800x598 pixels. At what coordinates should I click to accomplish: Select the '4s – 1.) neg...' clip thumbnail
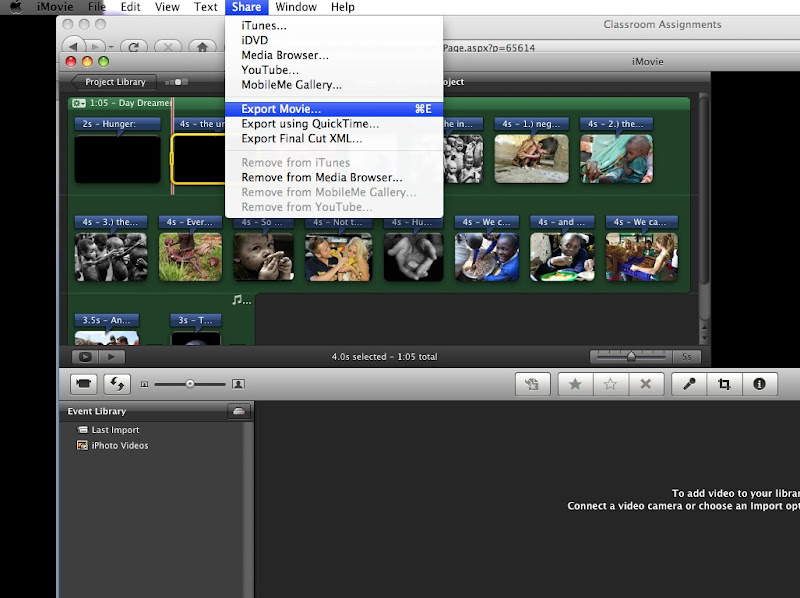(x=531, y=159)
